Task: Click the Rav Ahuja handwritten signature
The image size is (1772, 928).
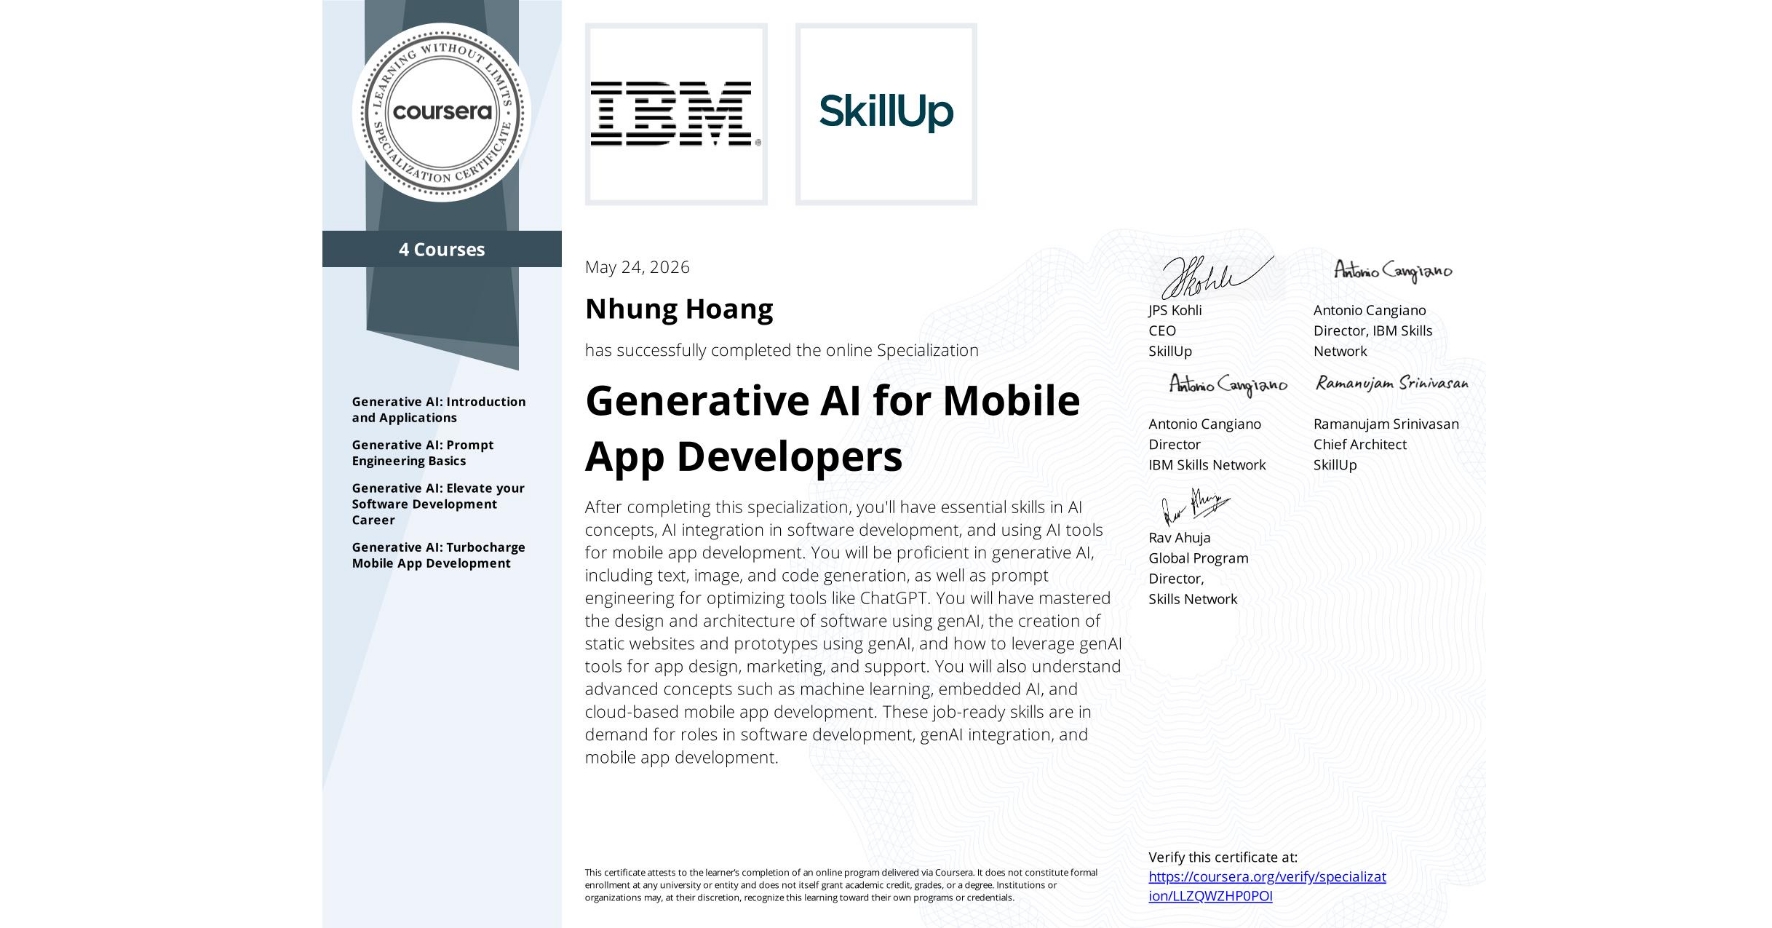Action: pos(1195,508)
